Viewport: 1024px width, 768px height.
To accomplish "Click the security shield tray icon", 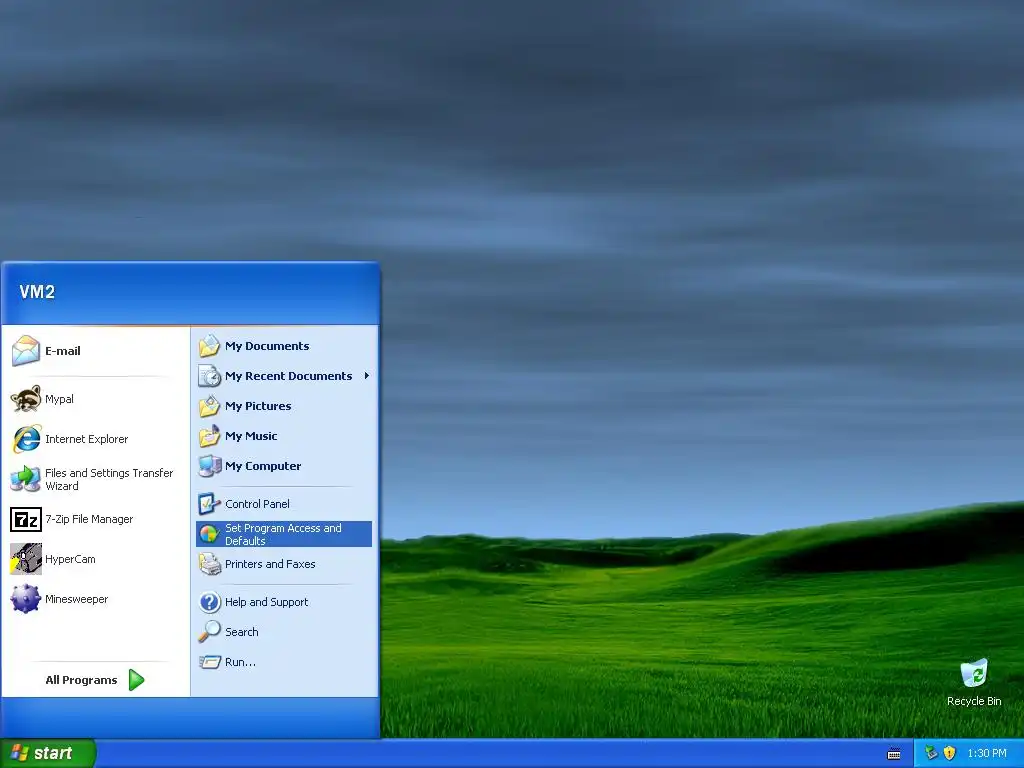I will tap(949, 753).
